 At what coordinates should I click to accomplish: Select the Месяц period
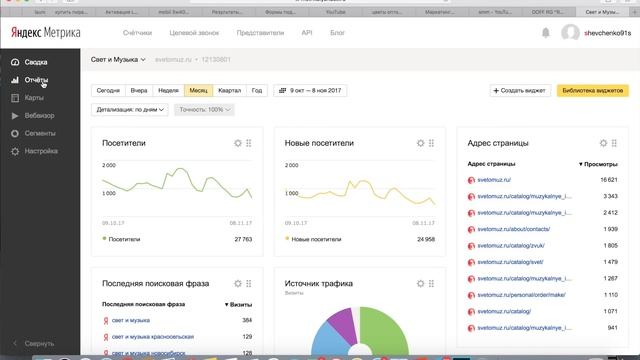[198, 91]
